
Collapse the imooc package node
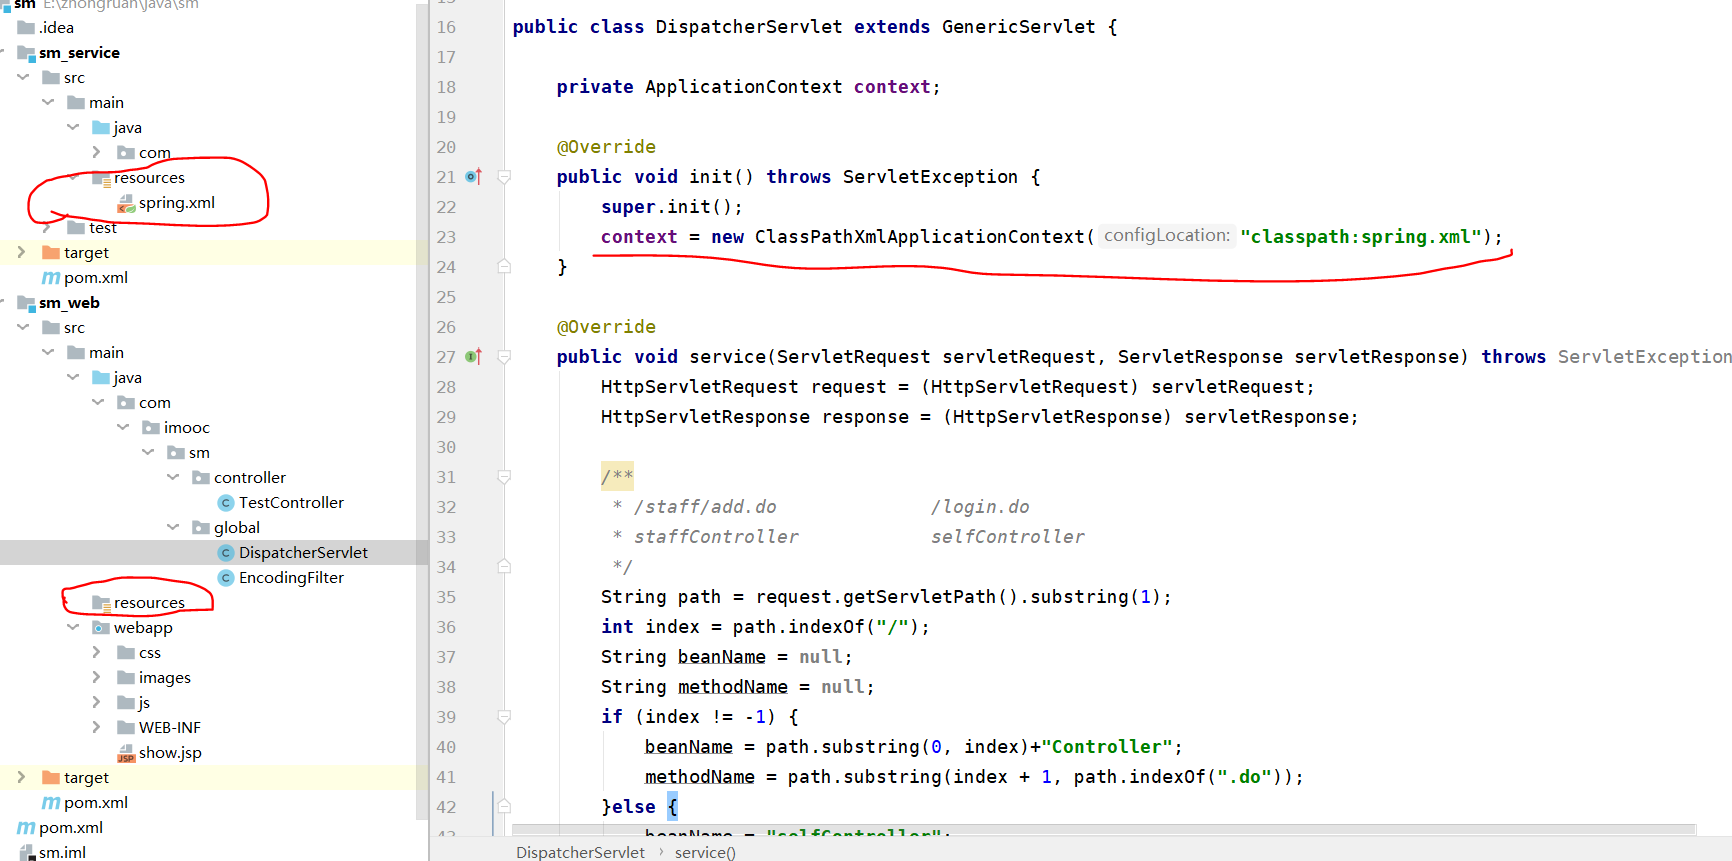123,427
